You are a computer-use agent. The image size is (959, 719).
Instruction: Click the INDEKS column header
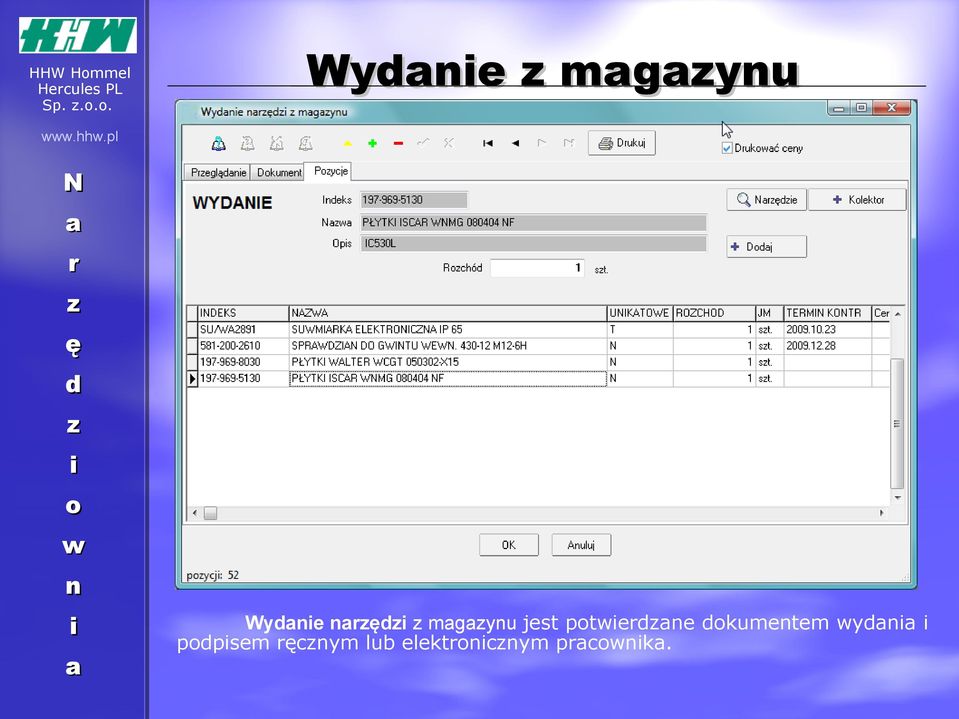[x=243, y=313]
